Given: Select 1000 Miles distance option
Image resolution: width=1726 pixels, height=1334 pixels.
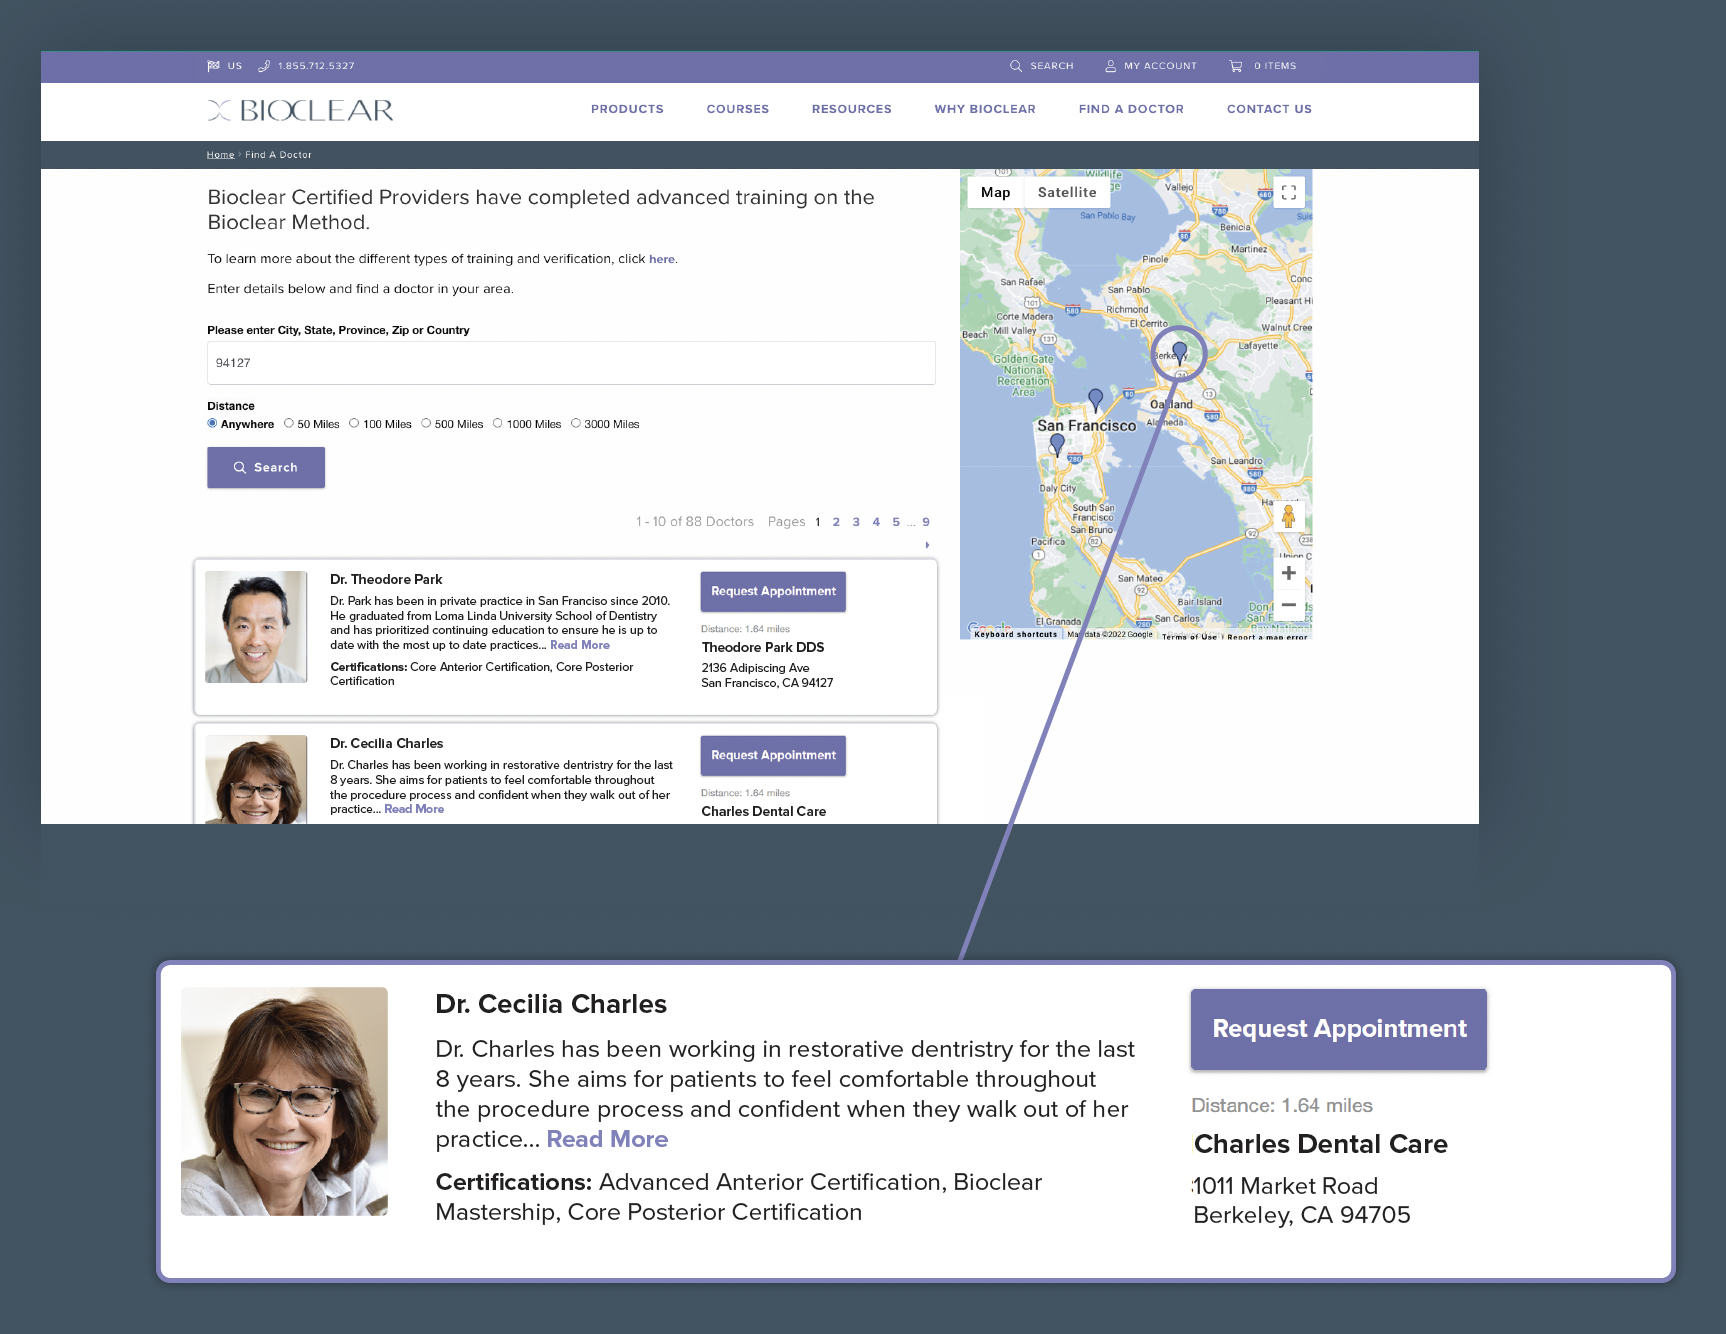Looking at the screenshot, I should (497, 423).
